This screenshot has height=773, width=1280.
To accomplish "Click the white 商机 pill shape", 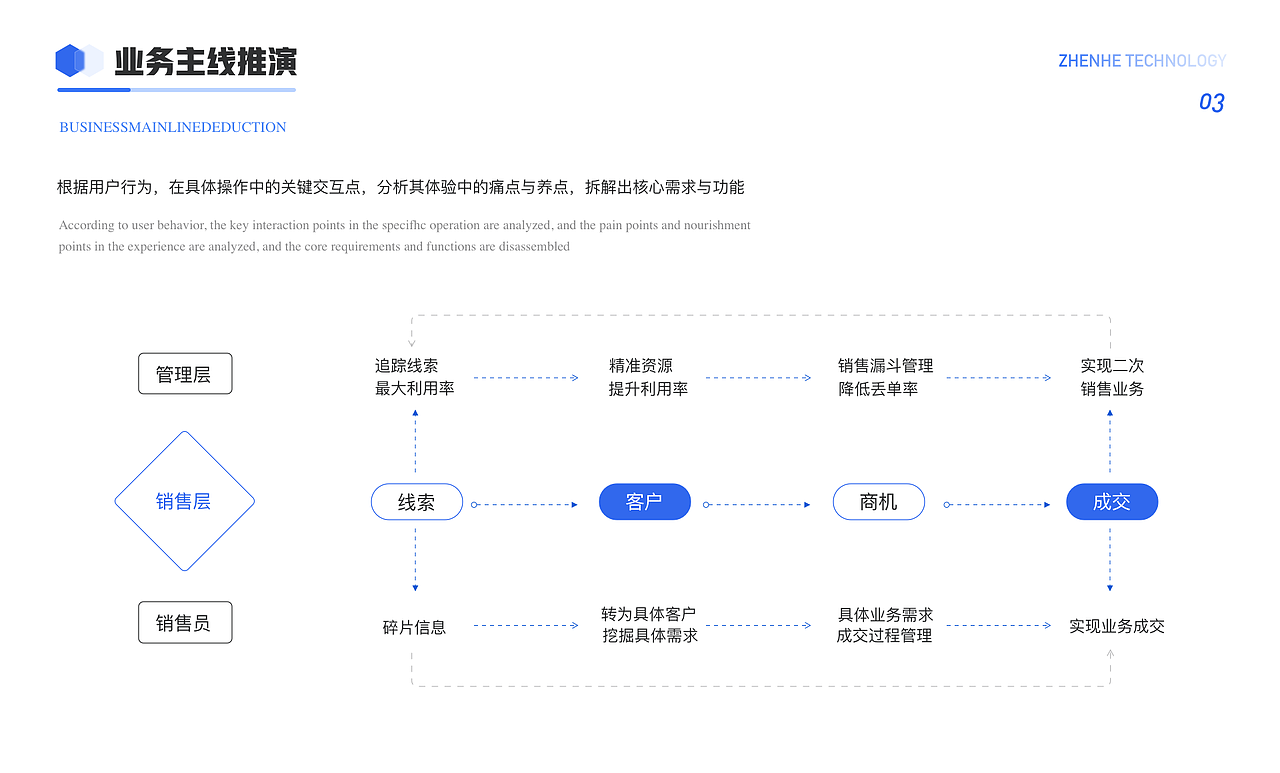I will click(879, 501).
